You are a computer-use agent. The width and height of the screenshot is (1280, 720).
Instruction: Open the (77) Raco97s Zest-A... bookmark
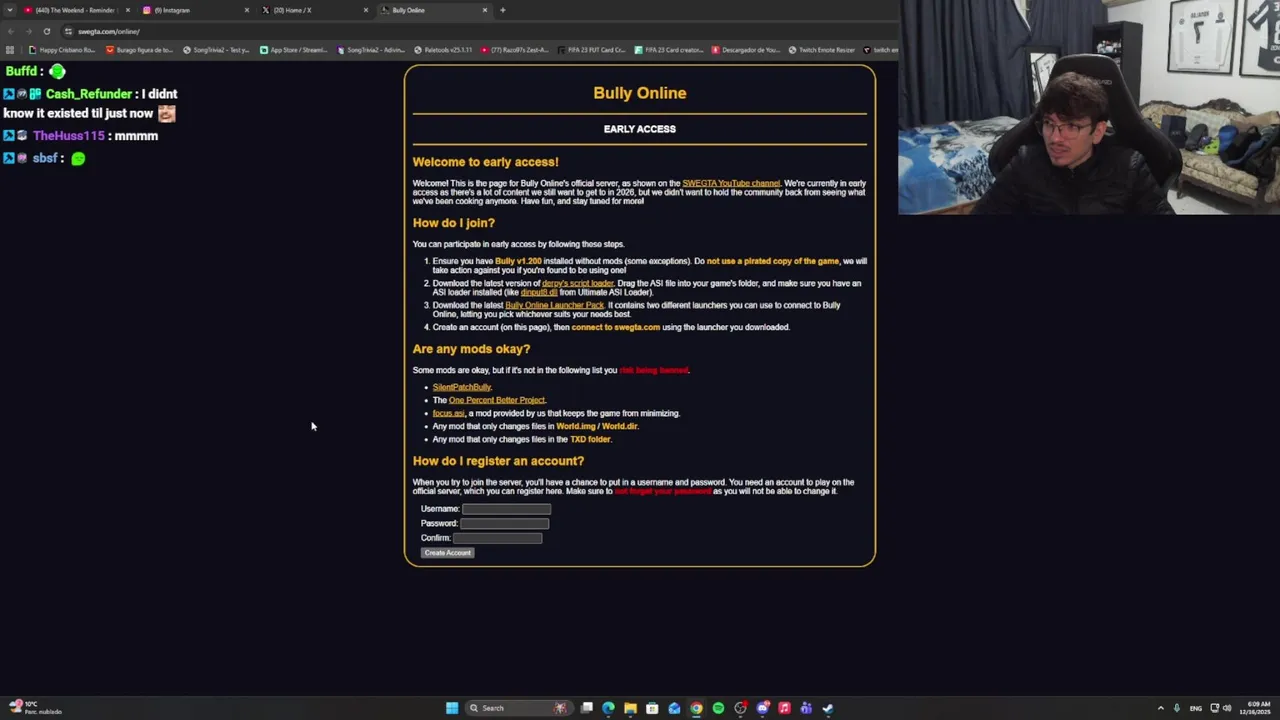(515, 49)
